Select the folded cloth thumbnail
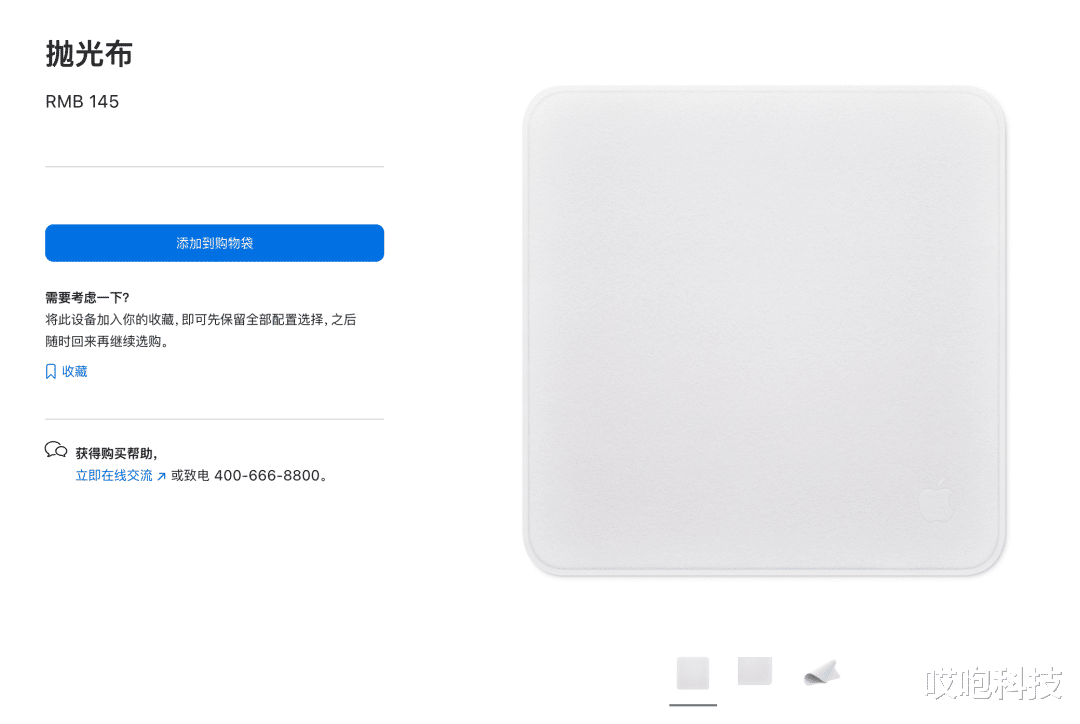Screen dimensions: 1080x724 tap(822, 673)
